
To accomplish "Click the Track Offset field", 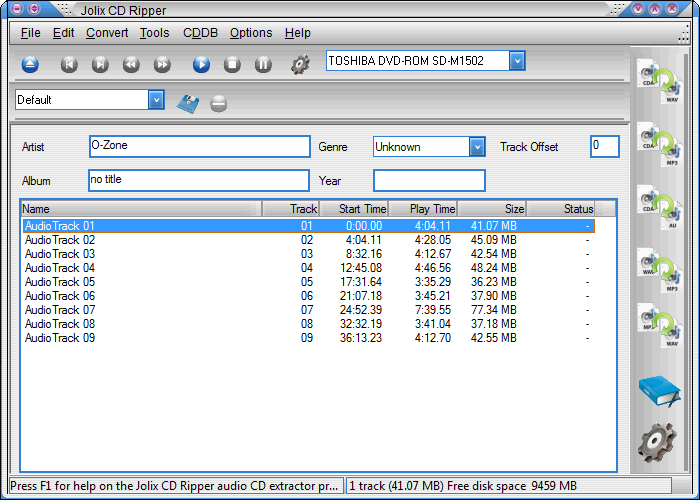I will click(x=604, y=146).
